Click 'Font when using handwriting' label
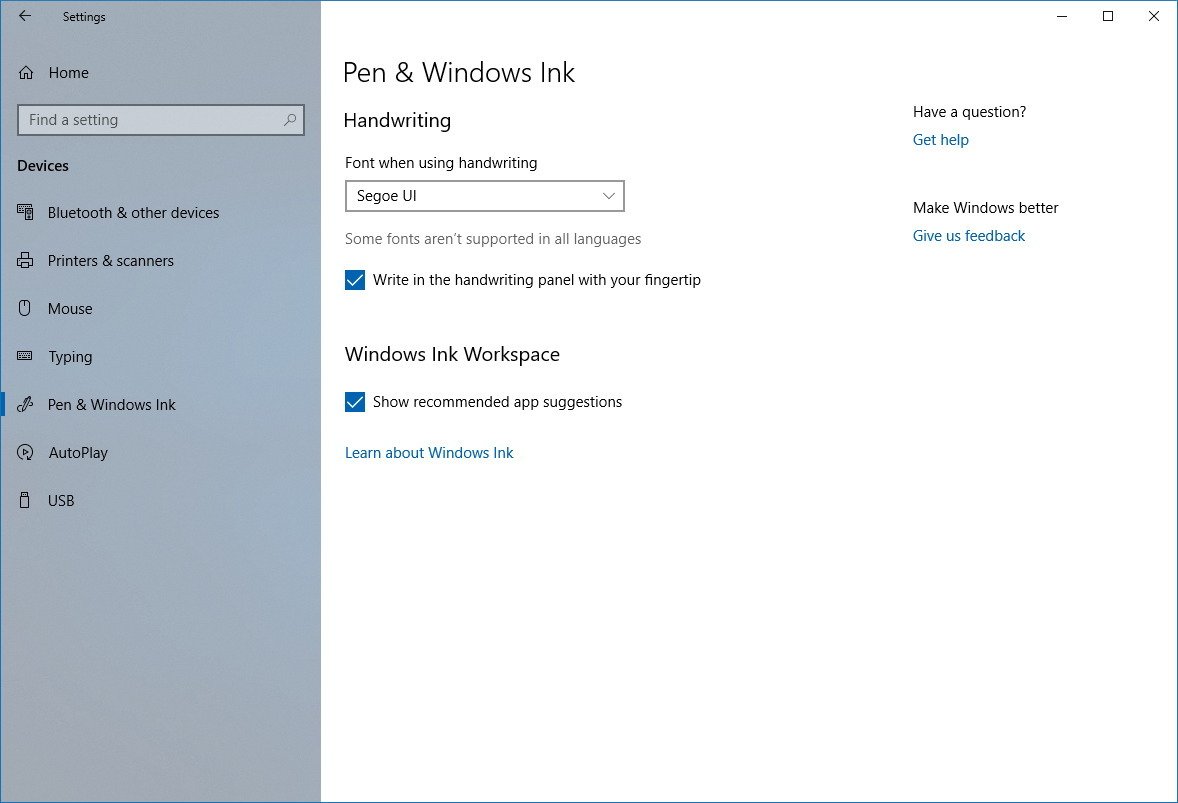Screen dimensions: 1178x803 [x=441, y=163]
